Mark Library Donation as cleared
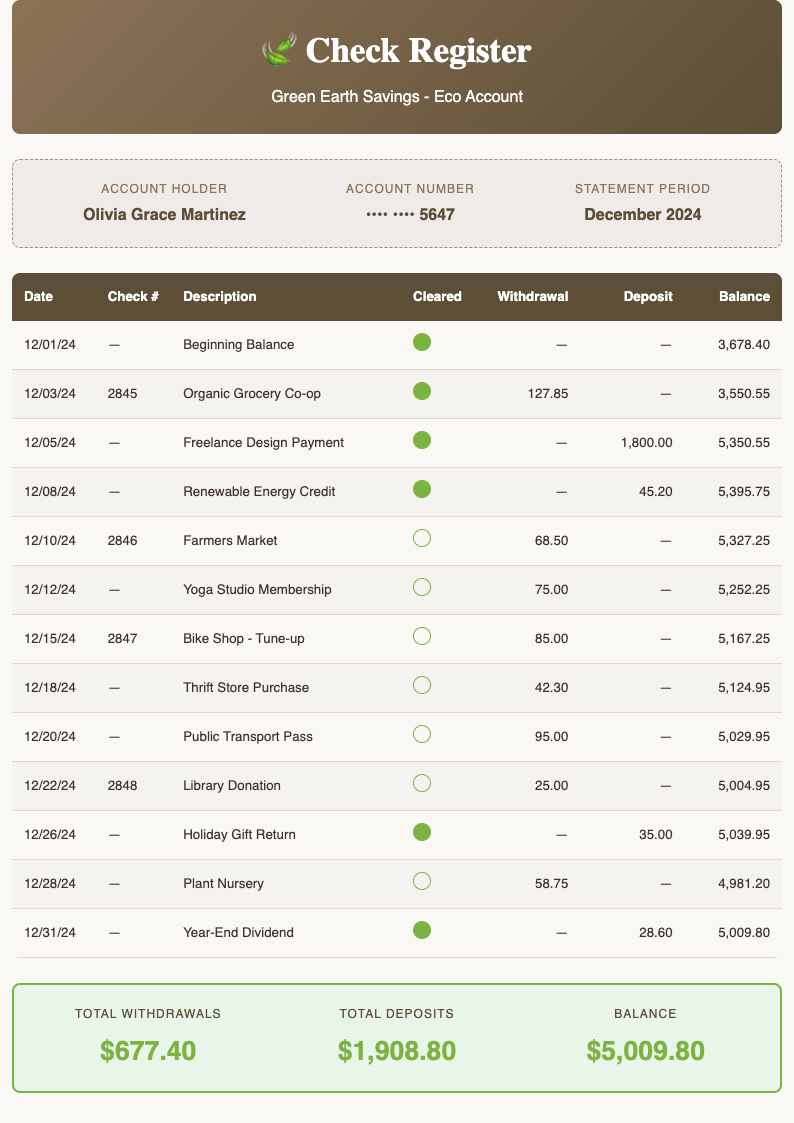 pos(422,783)
